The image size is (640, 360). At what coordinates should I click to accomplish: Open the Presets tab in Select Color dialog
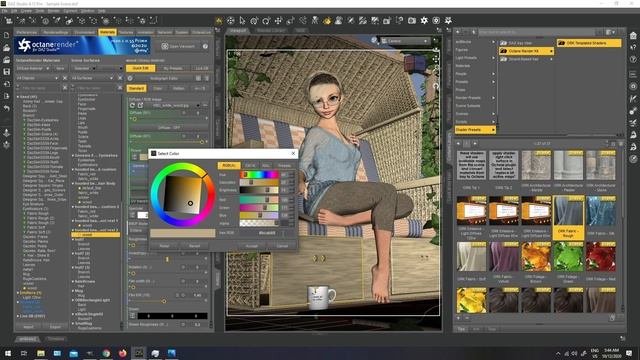click(284, 165)
